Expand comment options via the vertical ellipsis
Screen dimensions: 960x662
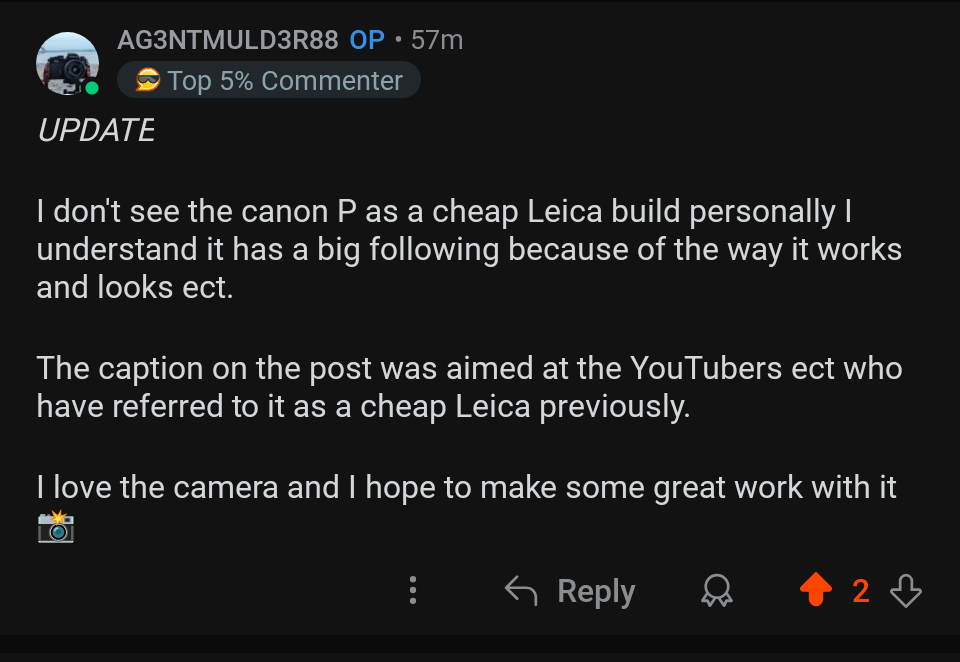[x=413, y=591]
